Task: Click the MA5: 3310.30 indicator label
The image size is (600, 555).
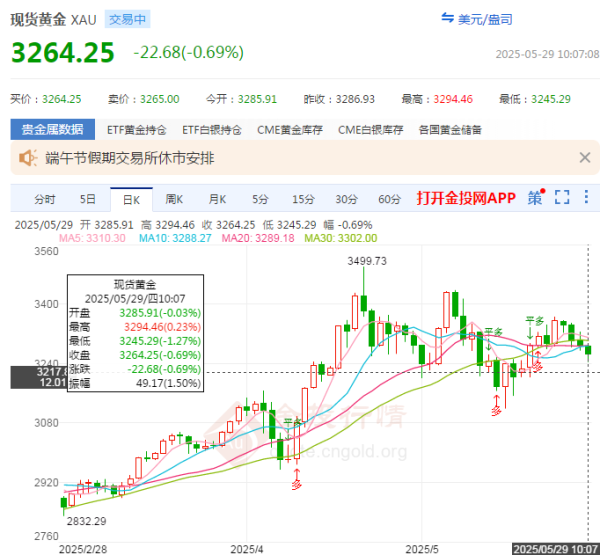Action: pos(92,238)
